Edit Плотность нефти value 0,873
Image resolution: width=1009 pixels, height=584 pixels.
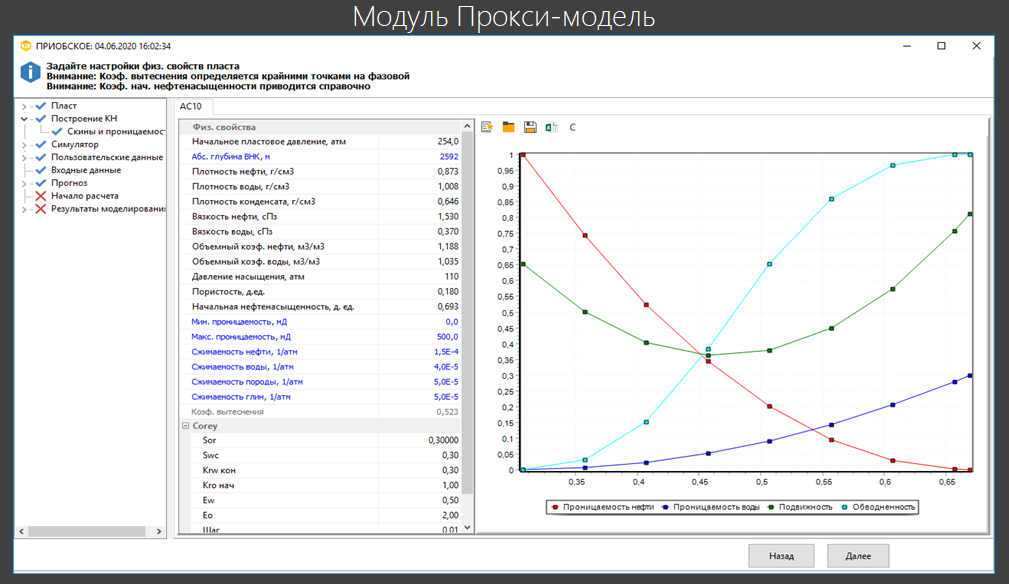pos(420,172)
